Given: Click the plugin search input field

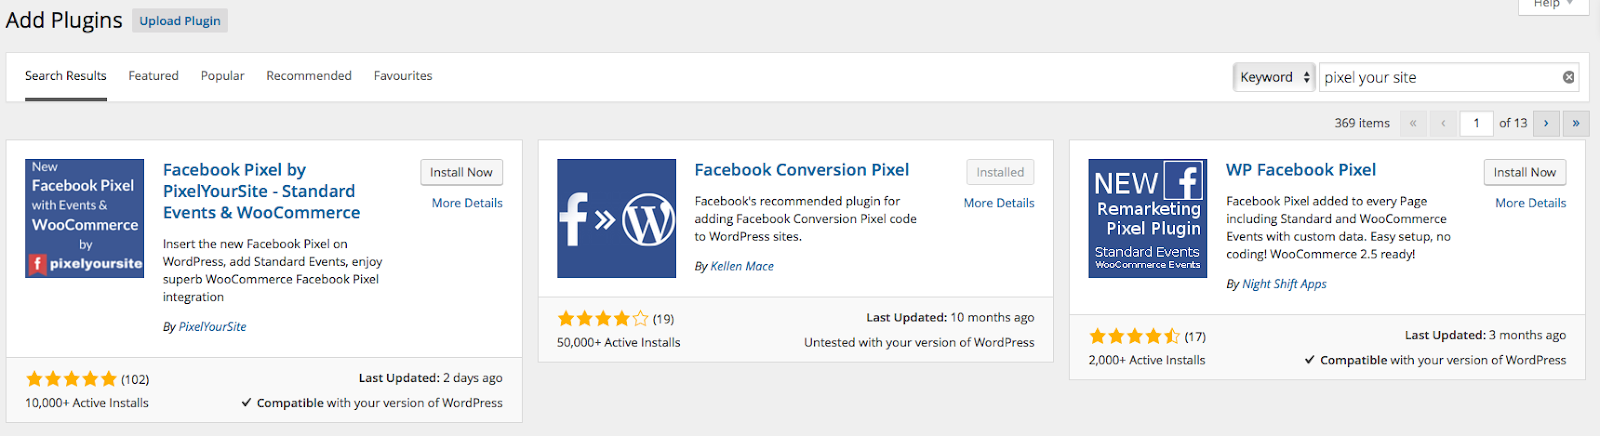Looking at the screenshot, I should click(x=1440, y=77).
